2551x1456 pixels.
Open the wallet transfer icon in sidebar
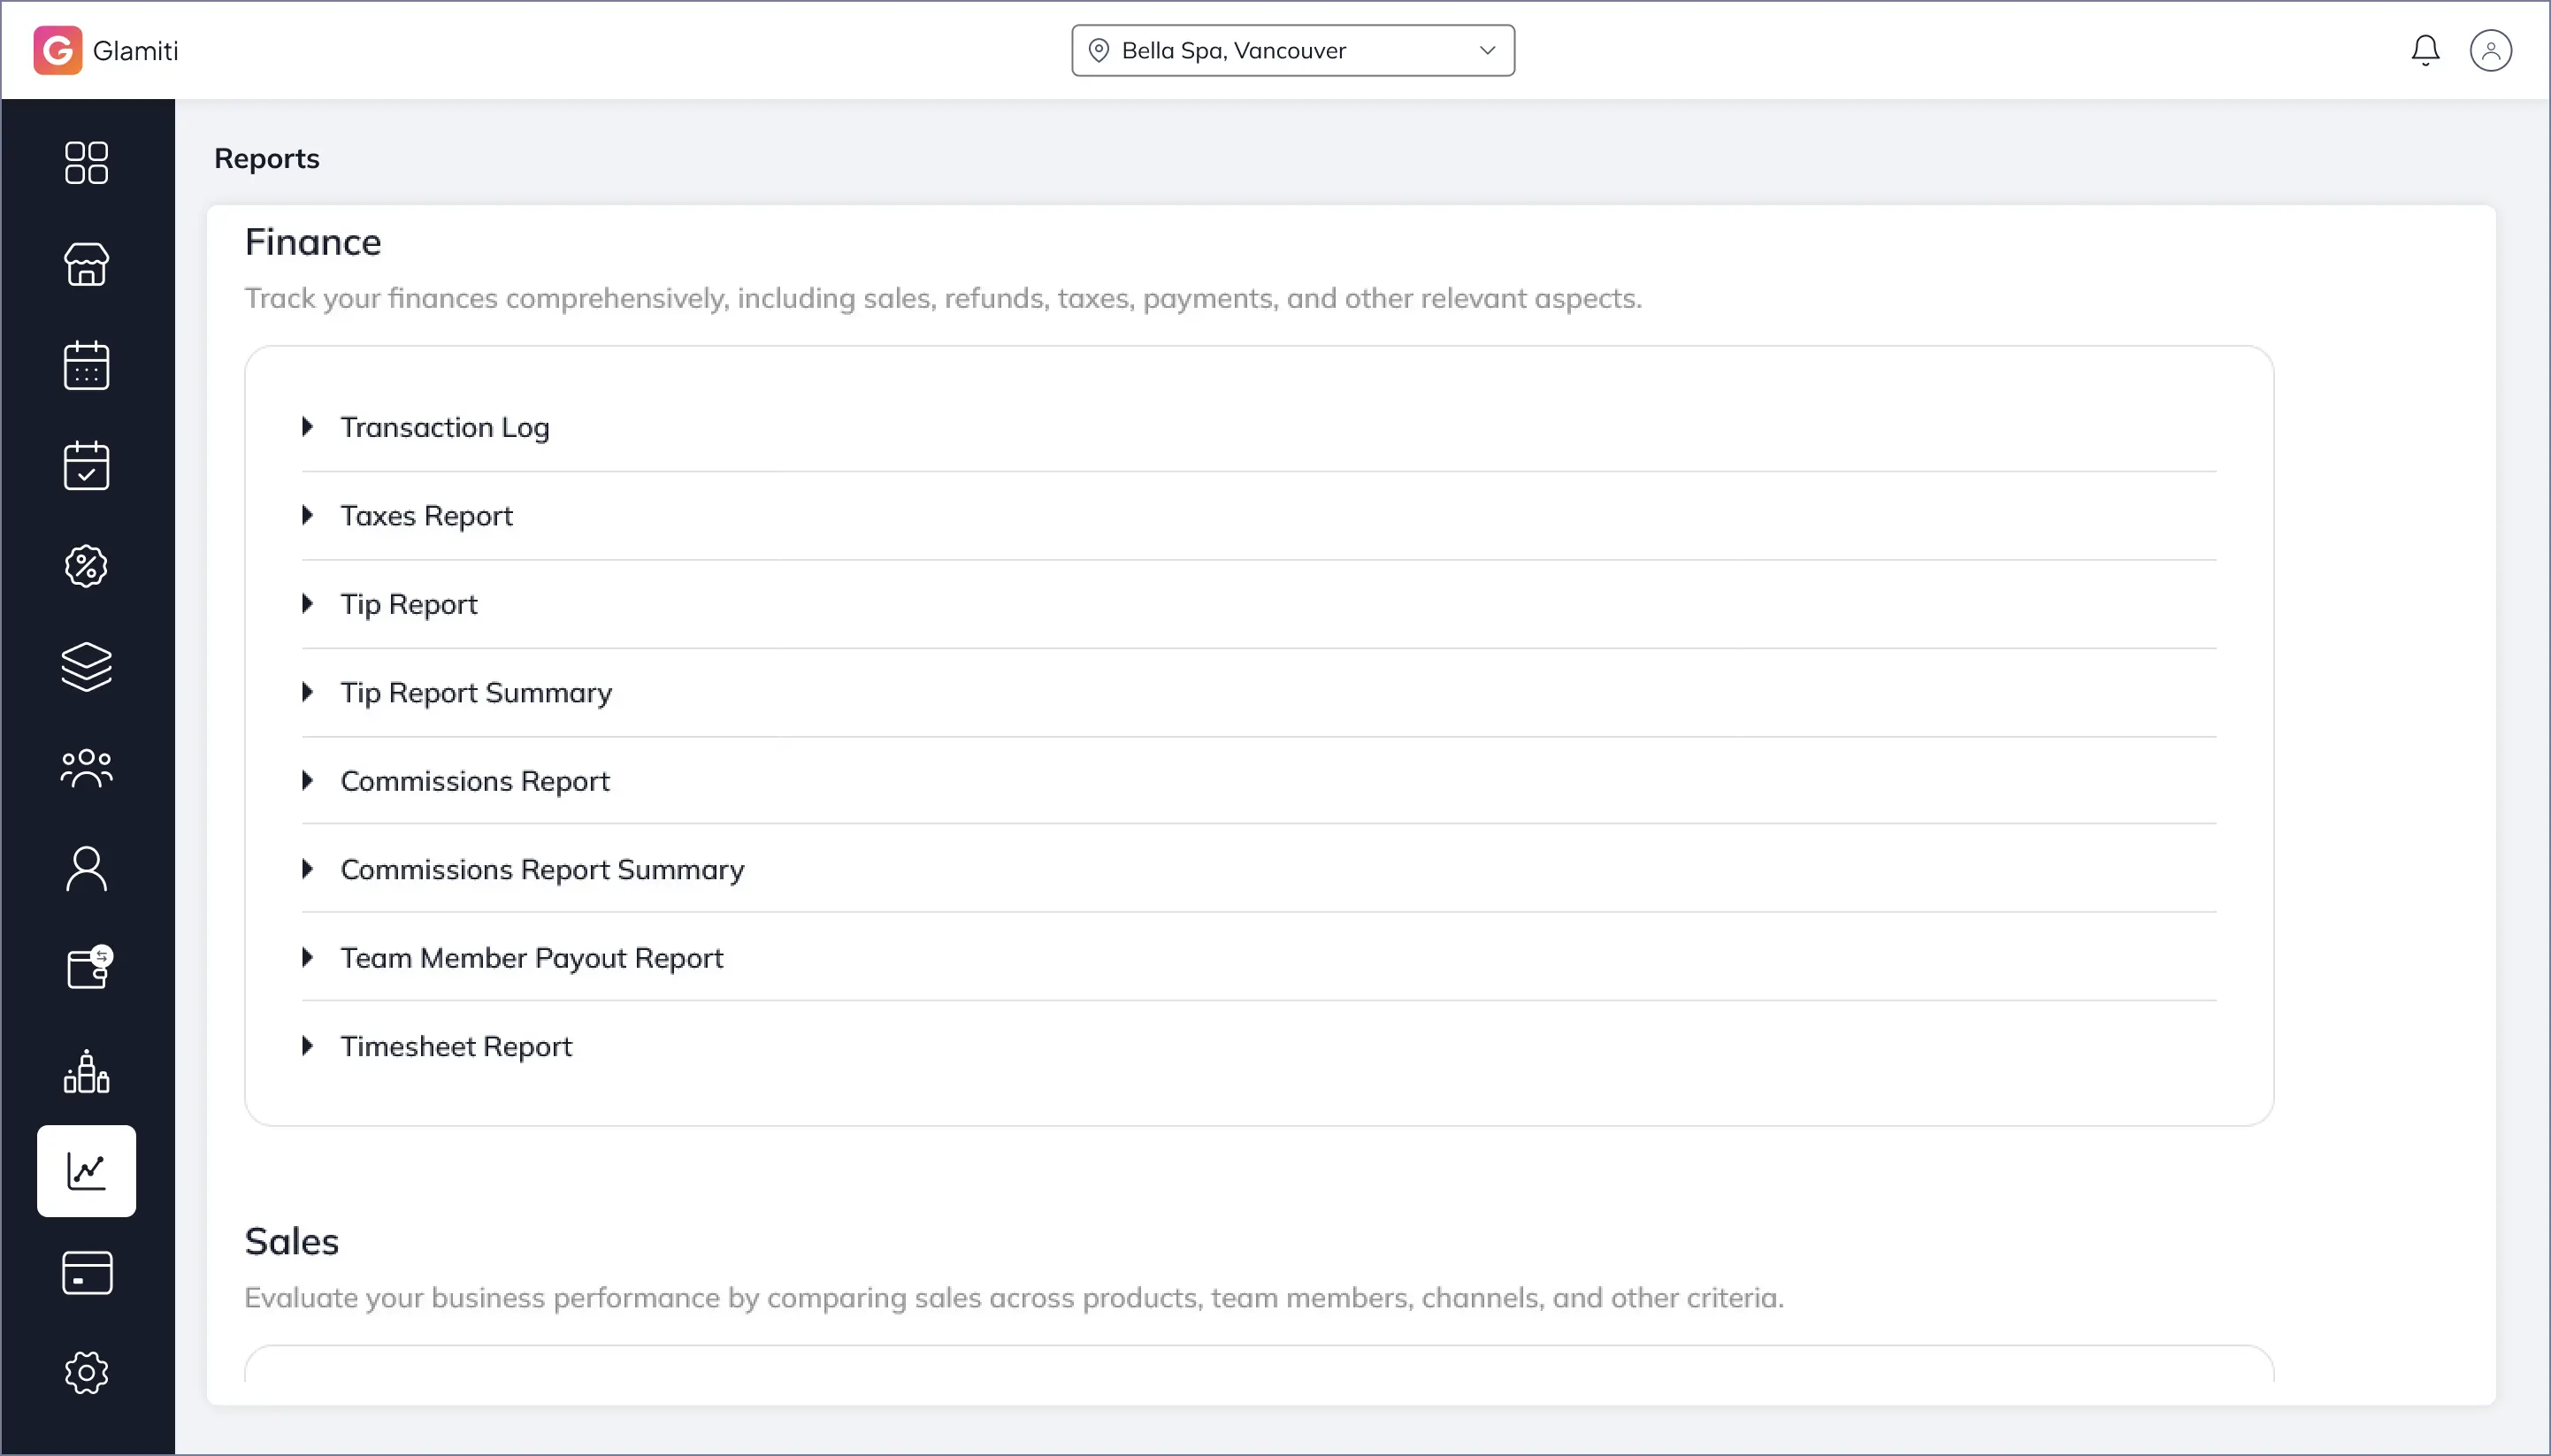point(88,968)
